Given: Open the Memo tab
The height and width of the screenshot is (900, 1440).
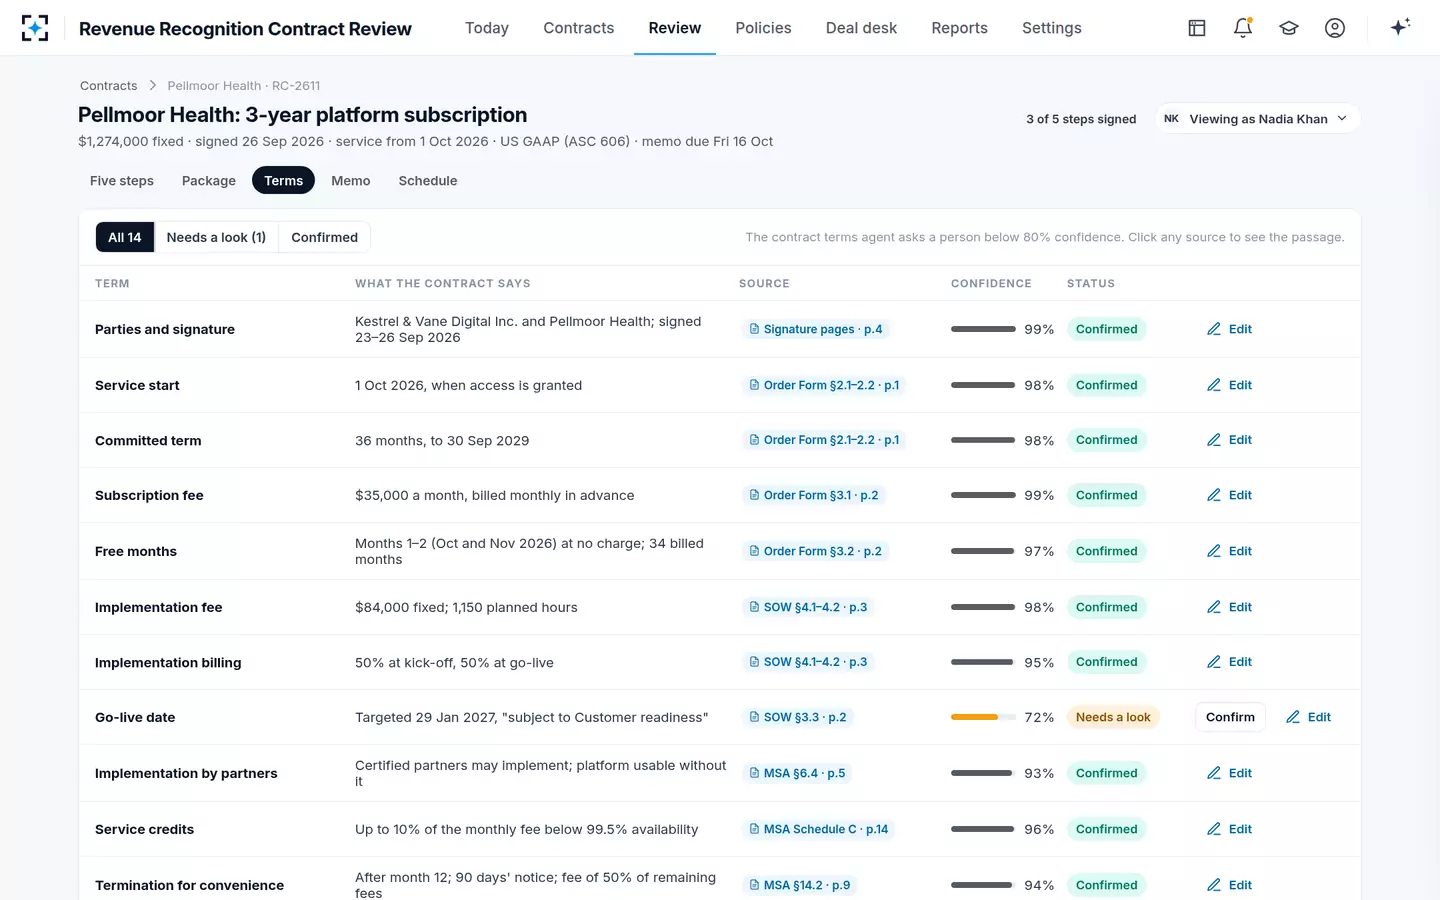Looking at the screenshot, I should coord(351,181).
